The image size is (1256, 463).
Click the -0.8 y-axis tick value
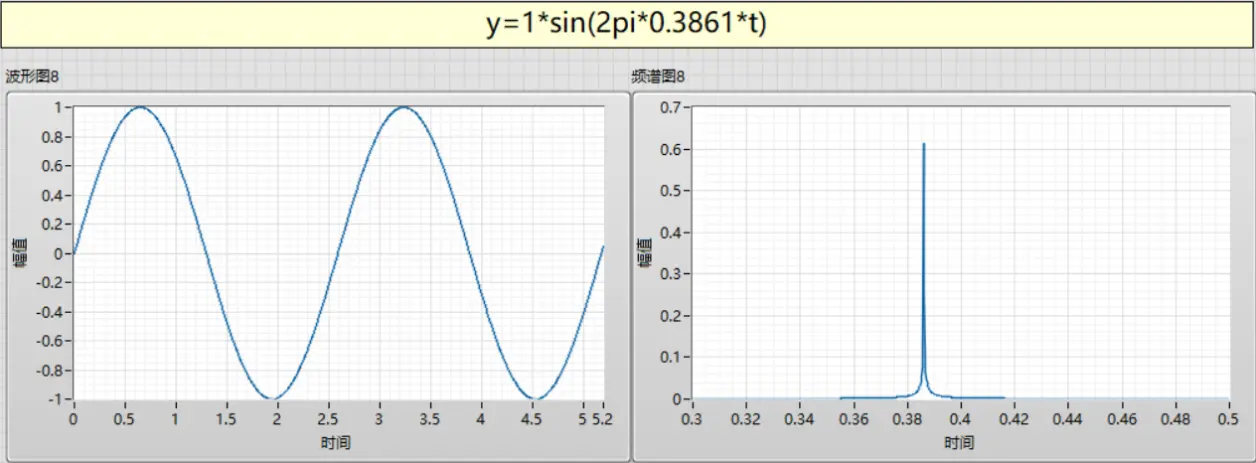pos(49,370)
